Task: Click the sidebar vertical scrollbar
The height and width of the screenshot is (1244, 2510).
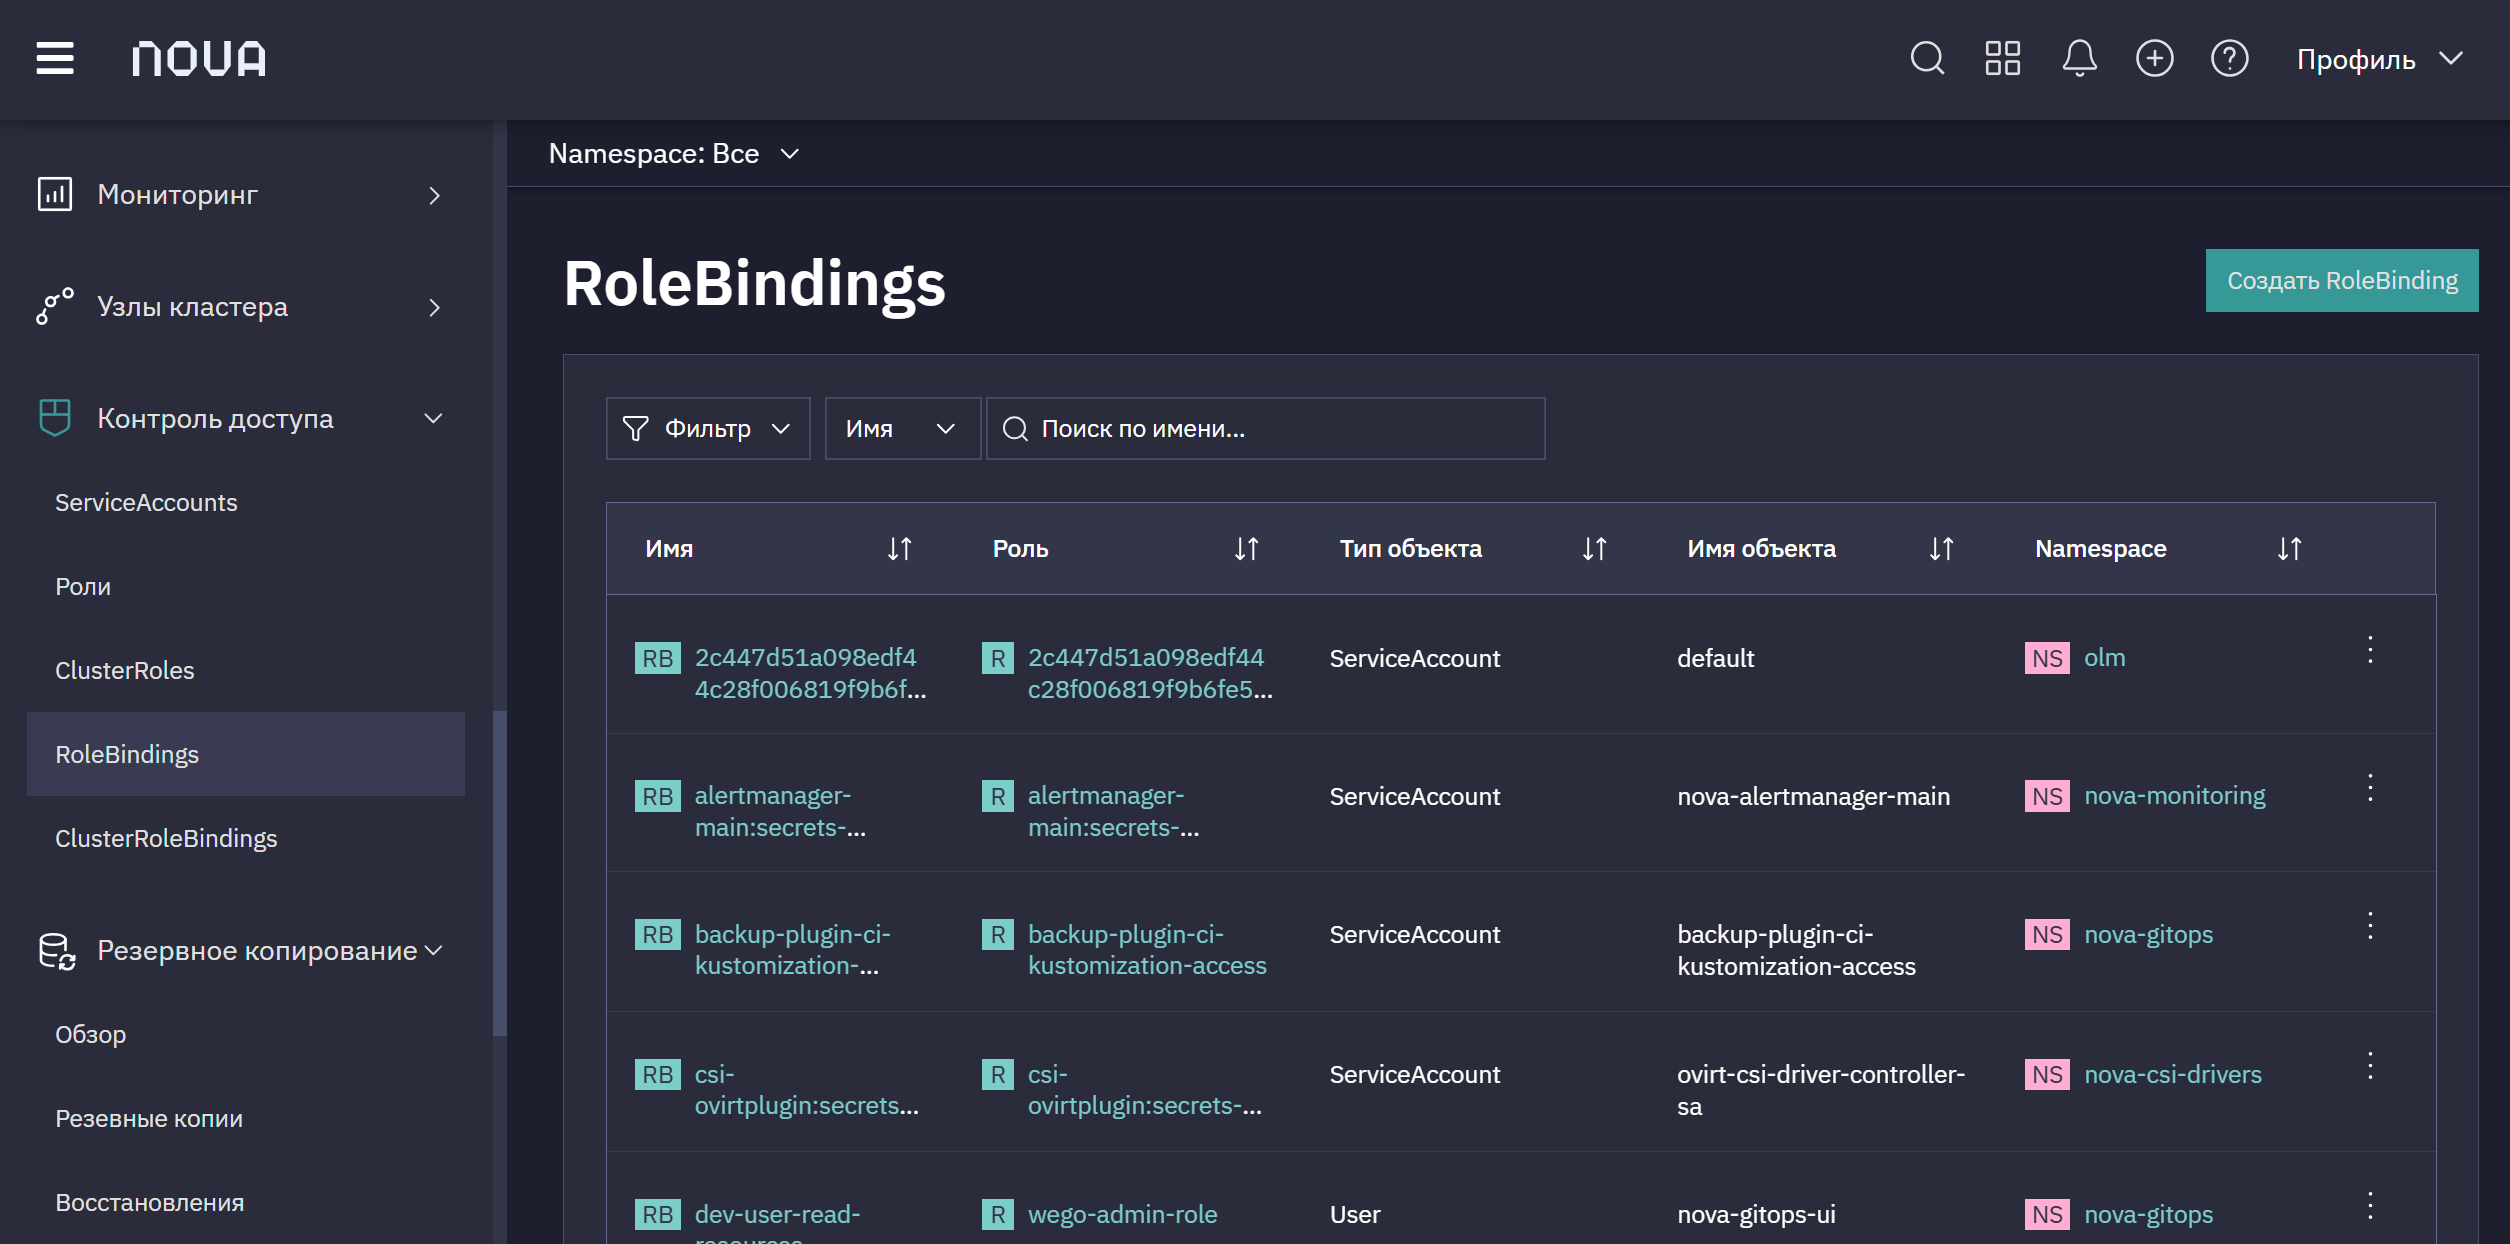Action: 499,873
